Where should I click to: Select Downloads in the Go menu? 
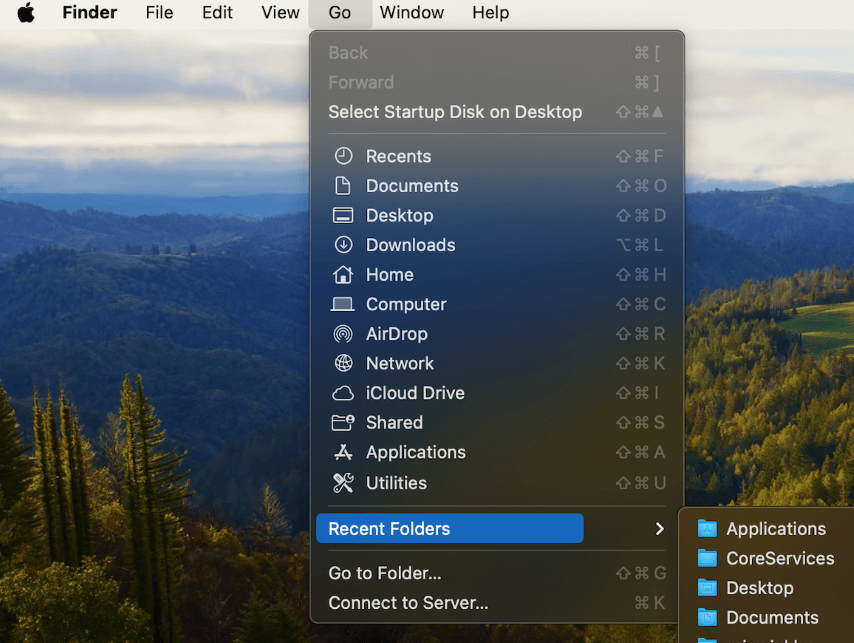point(497,245)
